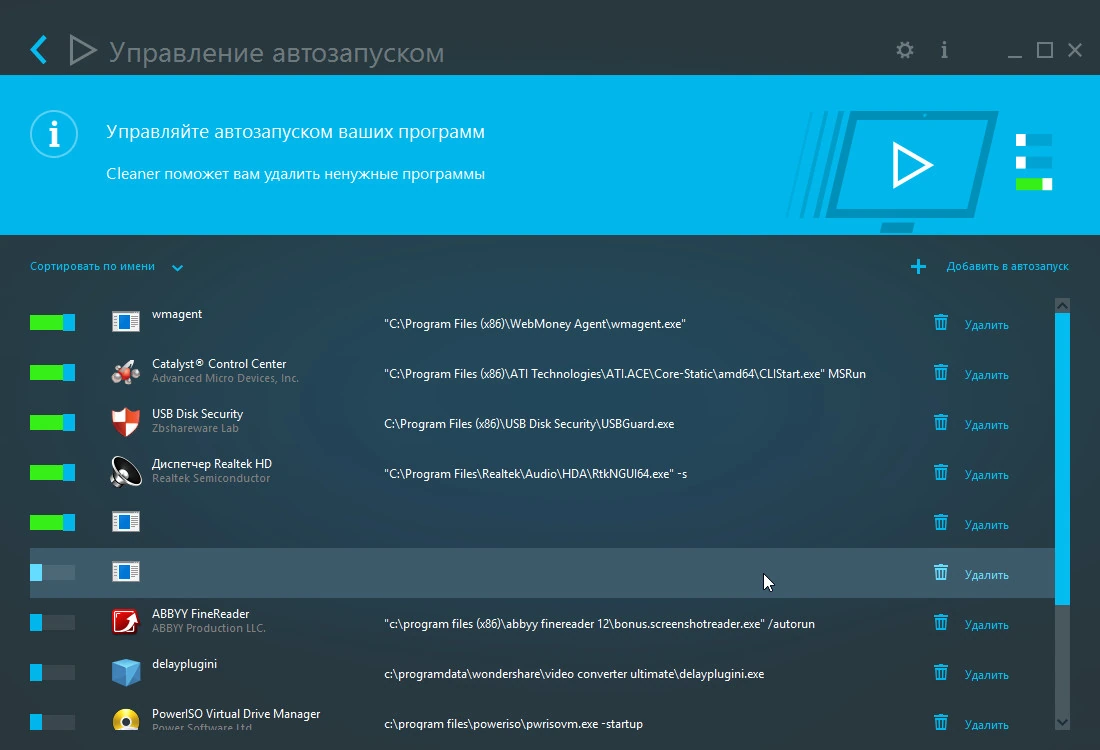Select the pwrisovm.exe -startup path text
1100x750 pixels.
(513, 724)
